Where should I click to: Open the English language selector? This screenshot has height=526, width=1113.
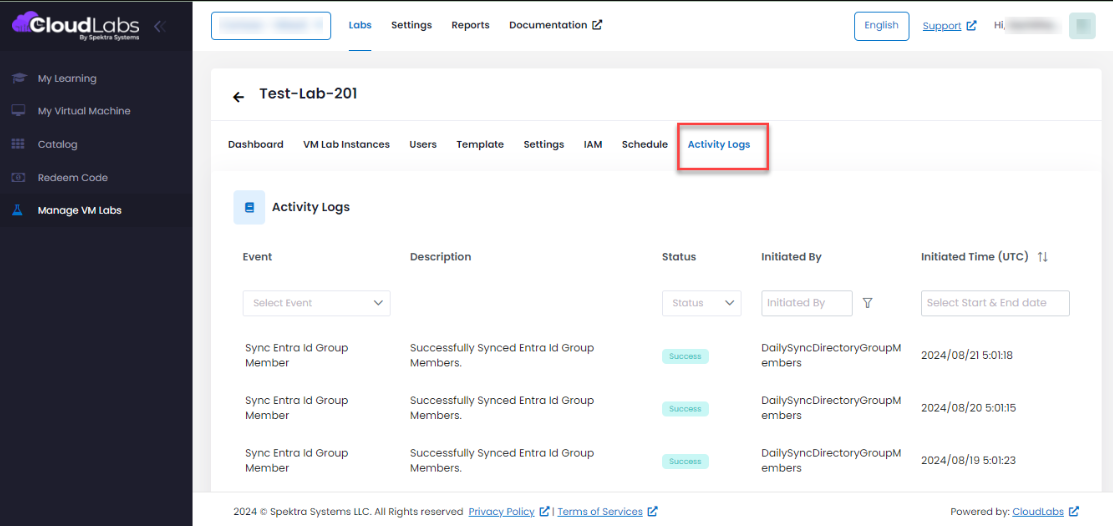click(x=881, y=26)
